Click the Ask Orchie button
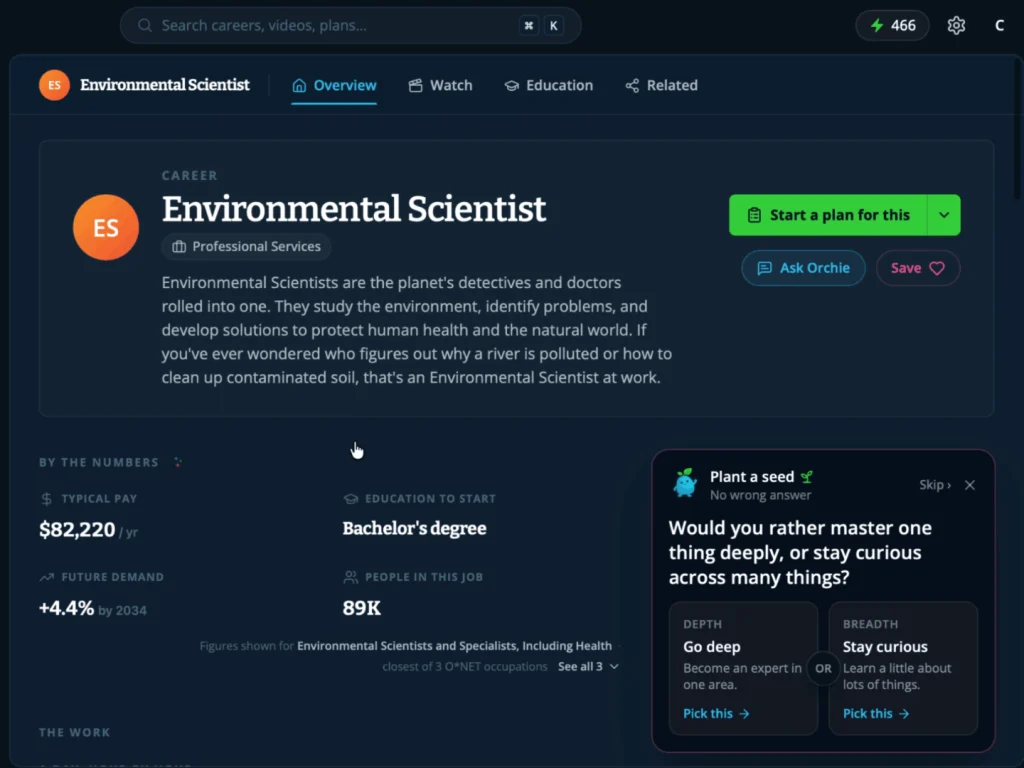 pos(803,268)
